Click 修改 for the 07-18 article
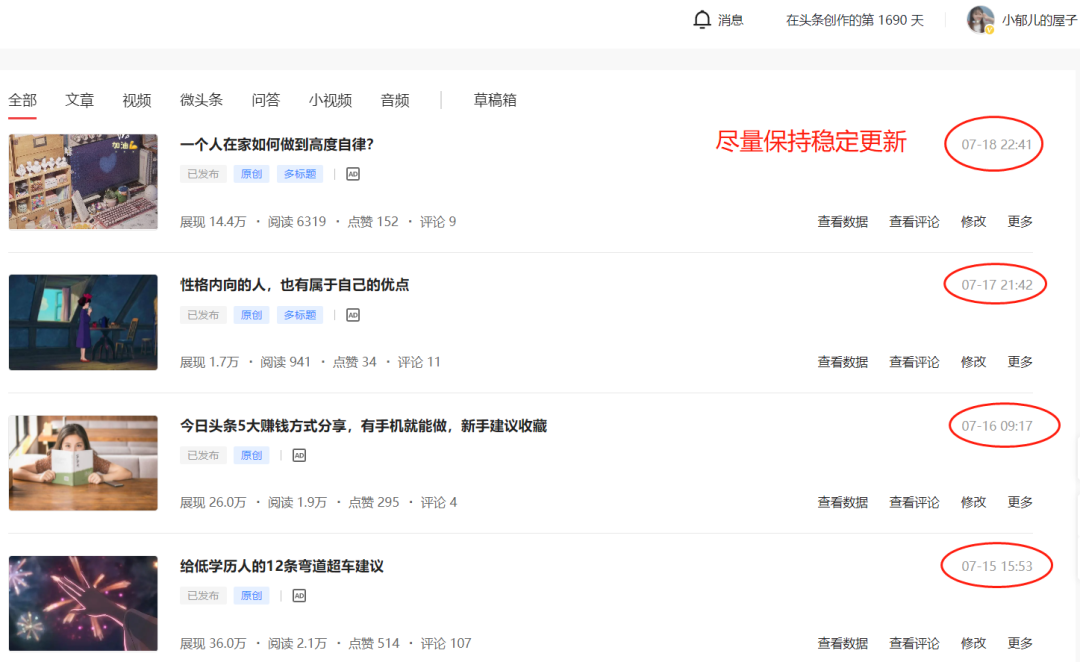 pyautogui.click(x=973, y=222)
